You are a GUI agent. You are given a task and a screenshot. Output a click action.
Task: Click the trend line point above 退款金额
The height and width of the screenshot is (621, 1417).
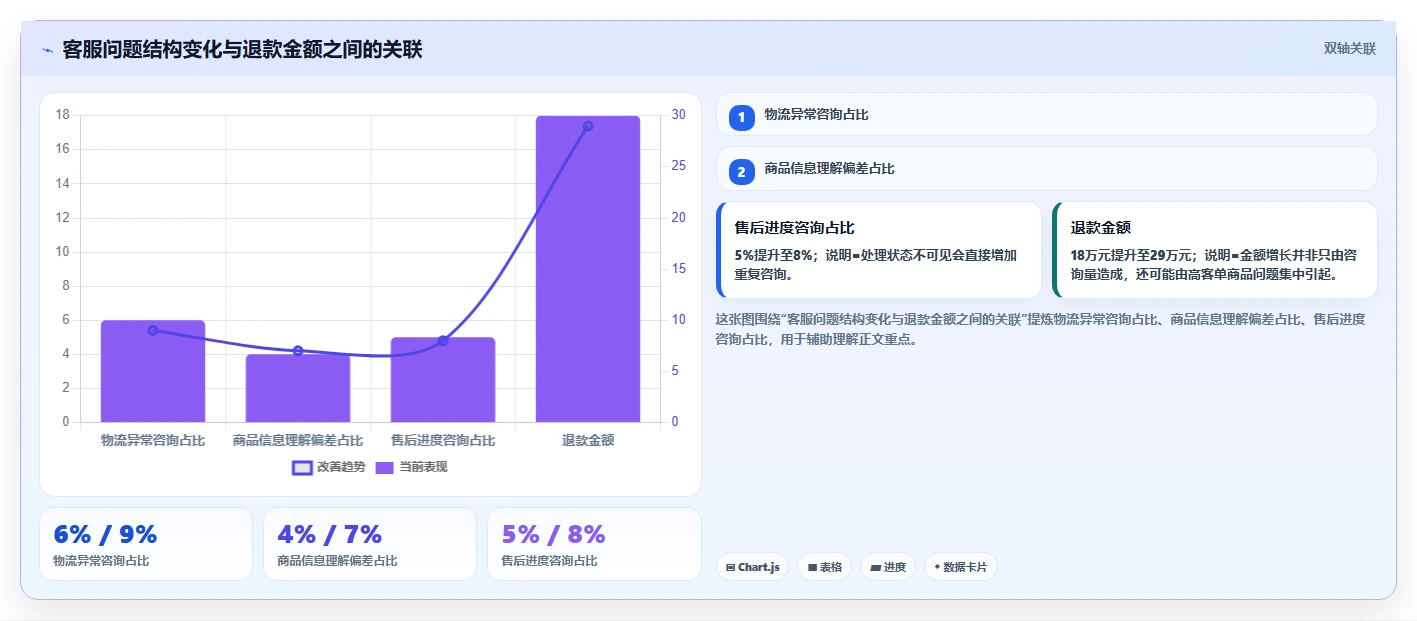point(588,126)
